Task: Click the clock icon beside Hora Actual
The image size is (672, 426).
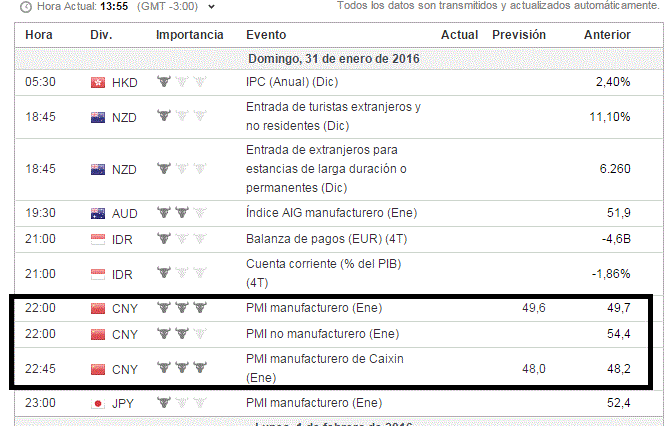Action: [26, 7]
